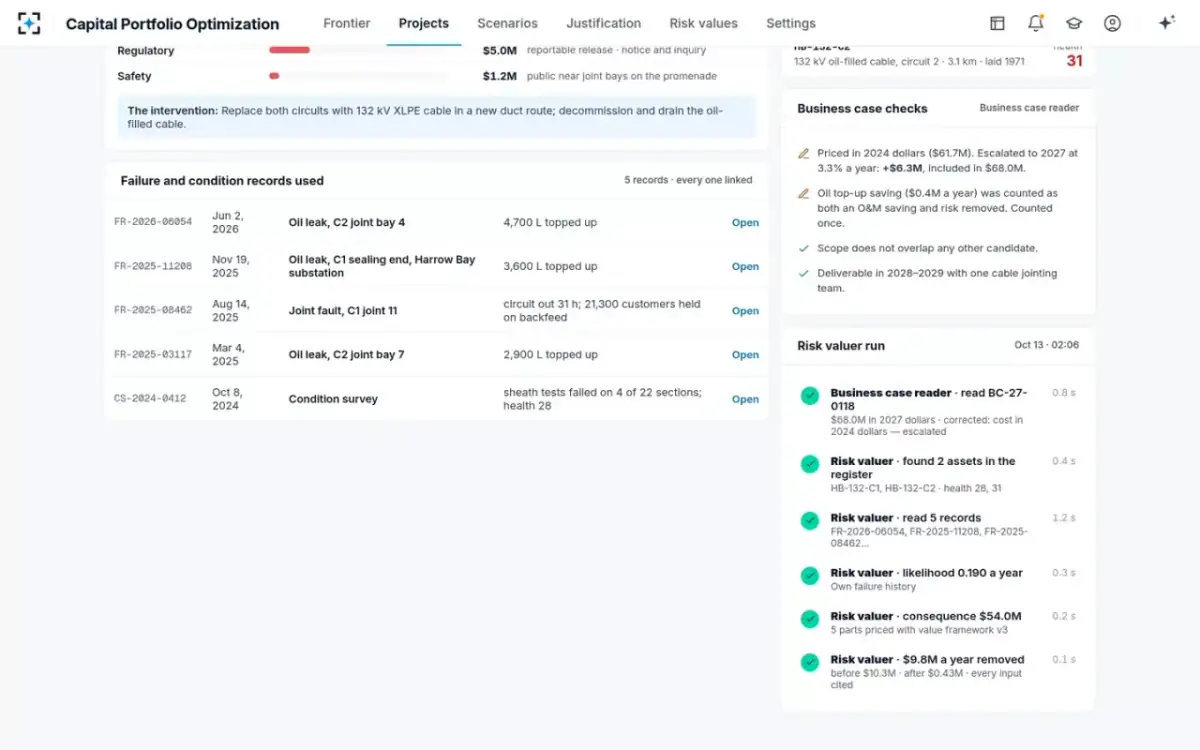Click the $5.0M Regulatory value
This screenshot has height=750, width=1200.
pos(500,50)
